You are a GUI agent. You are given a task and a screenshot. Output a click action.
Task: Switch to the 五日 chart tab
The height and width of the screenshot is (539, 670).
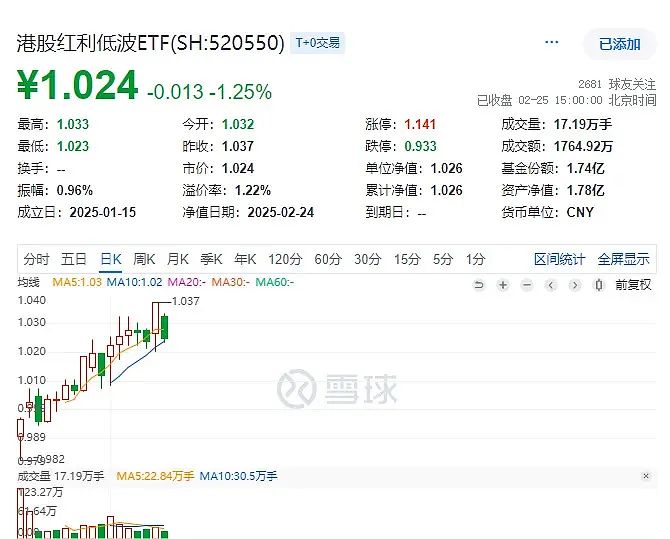[74, 259]
